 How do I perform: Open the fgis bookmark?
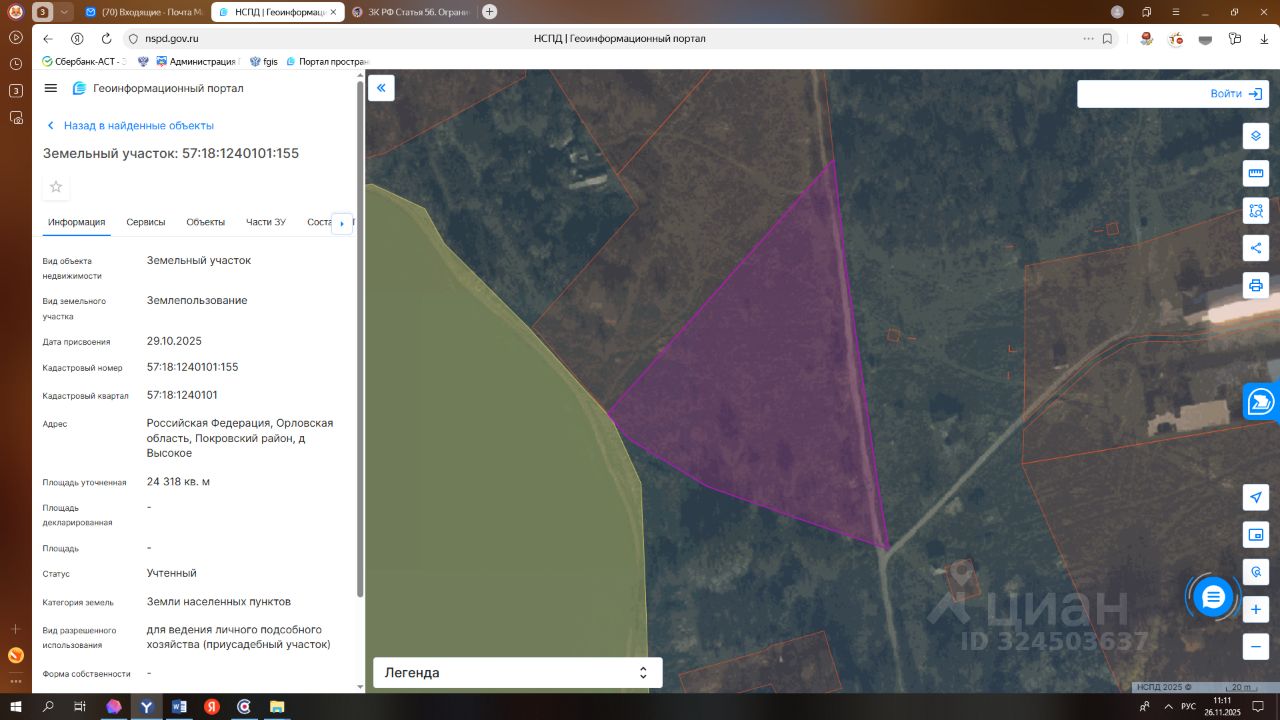coord(263,61)
